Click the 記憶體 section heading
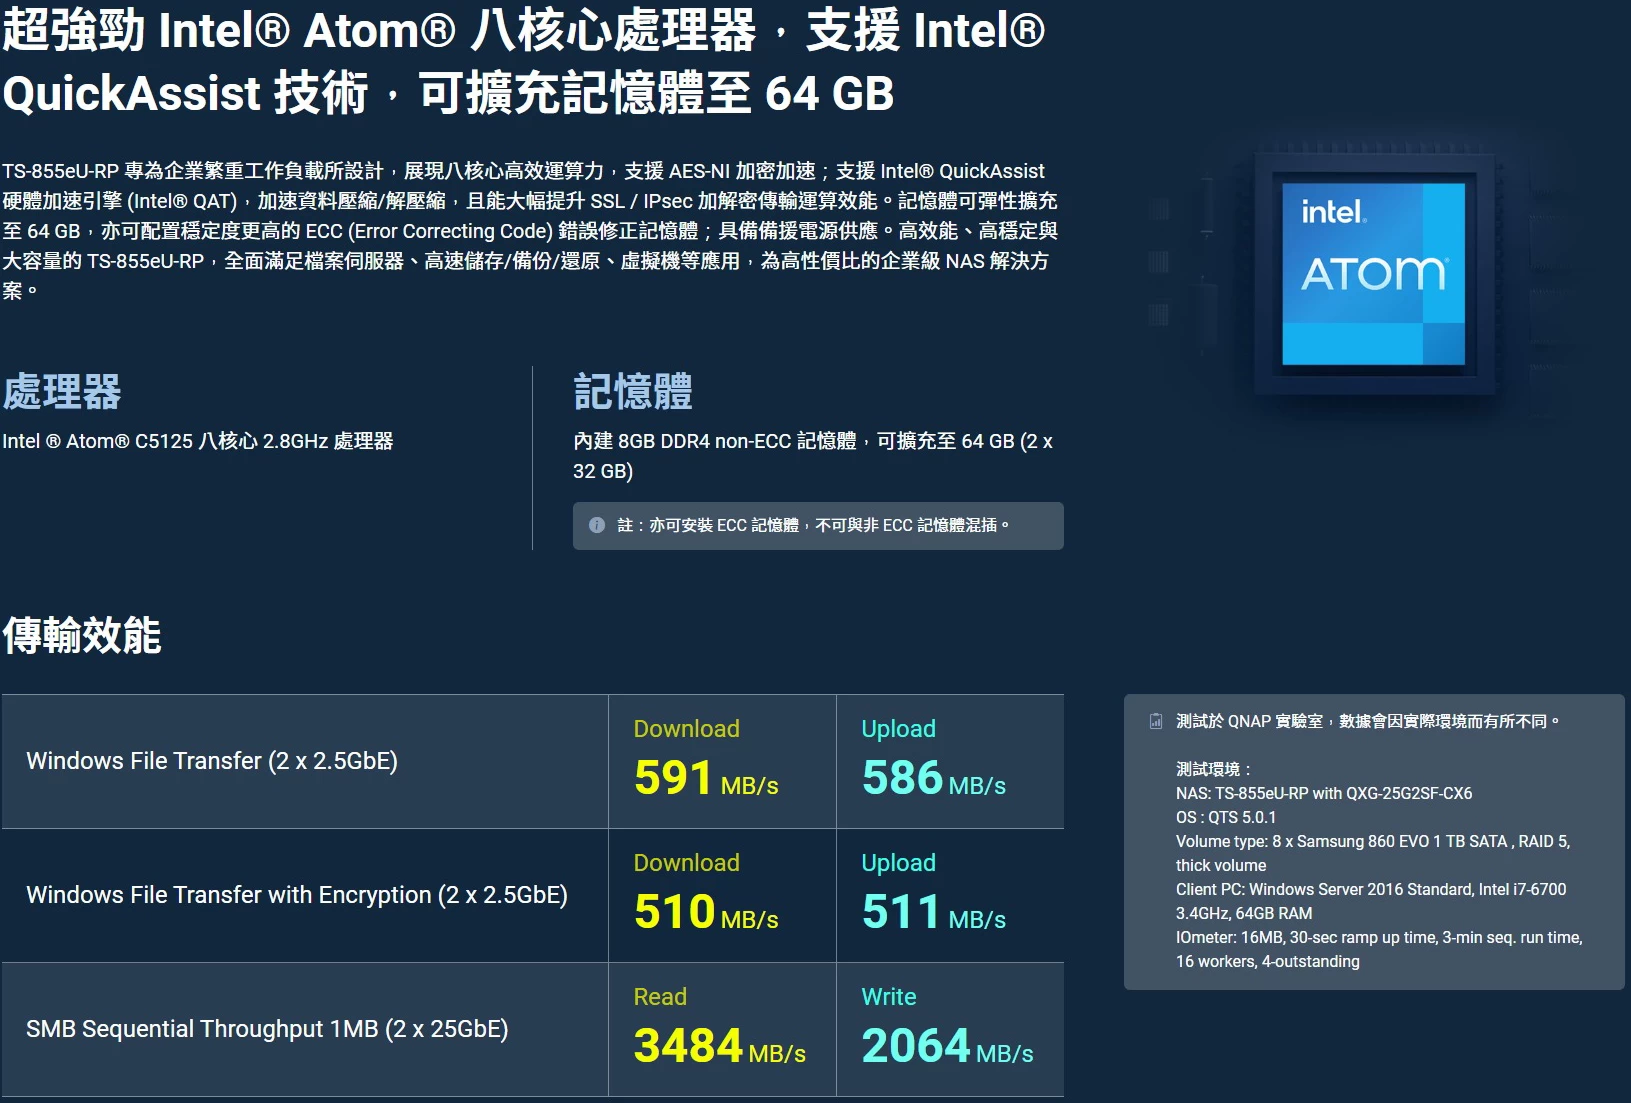The width and height of the screenshot is (1631, 1103). (x=633, y=392)
